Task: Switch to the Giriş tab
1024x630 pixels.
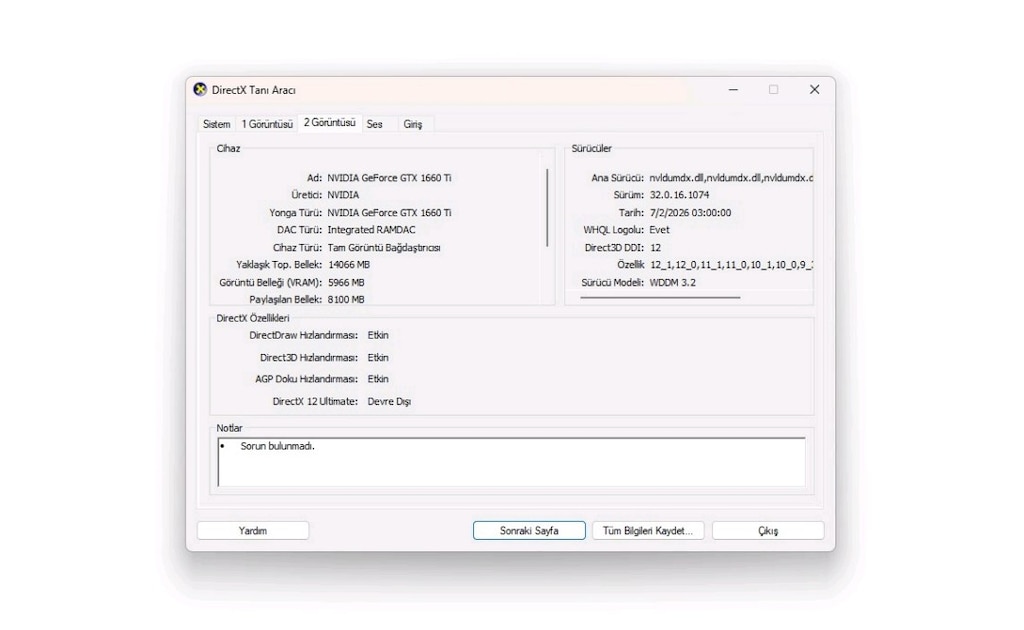Action: (413, 124)
